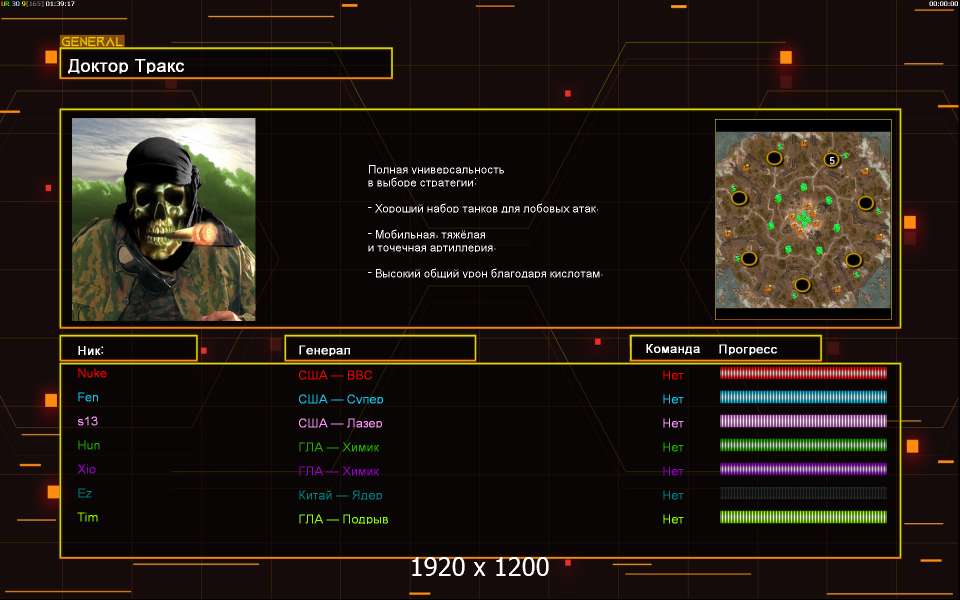Select player Hun in list
Image resolution: width=960 pixels, height=600 pixels.
[89, 445]
